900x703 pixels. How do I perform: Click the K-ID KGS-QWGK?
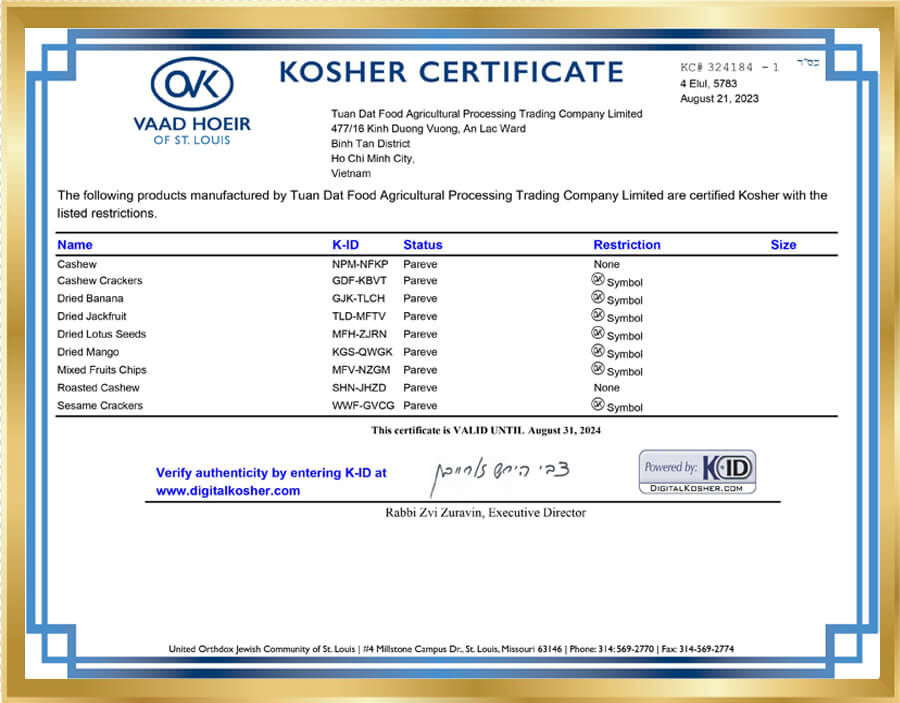(x=362, y=352)
